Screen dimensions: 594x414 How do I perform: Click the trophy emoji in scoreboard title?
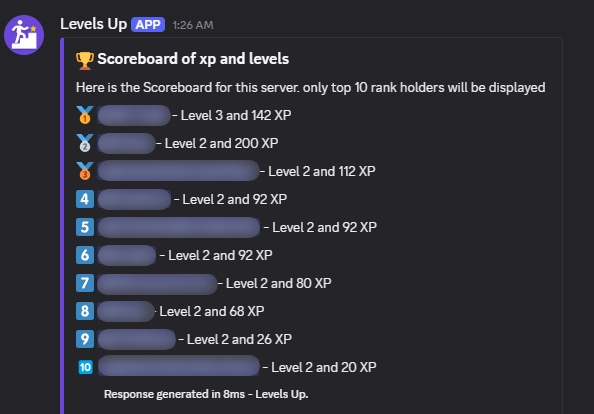tap(85, 60)
